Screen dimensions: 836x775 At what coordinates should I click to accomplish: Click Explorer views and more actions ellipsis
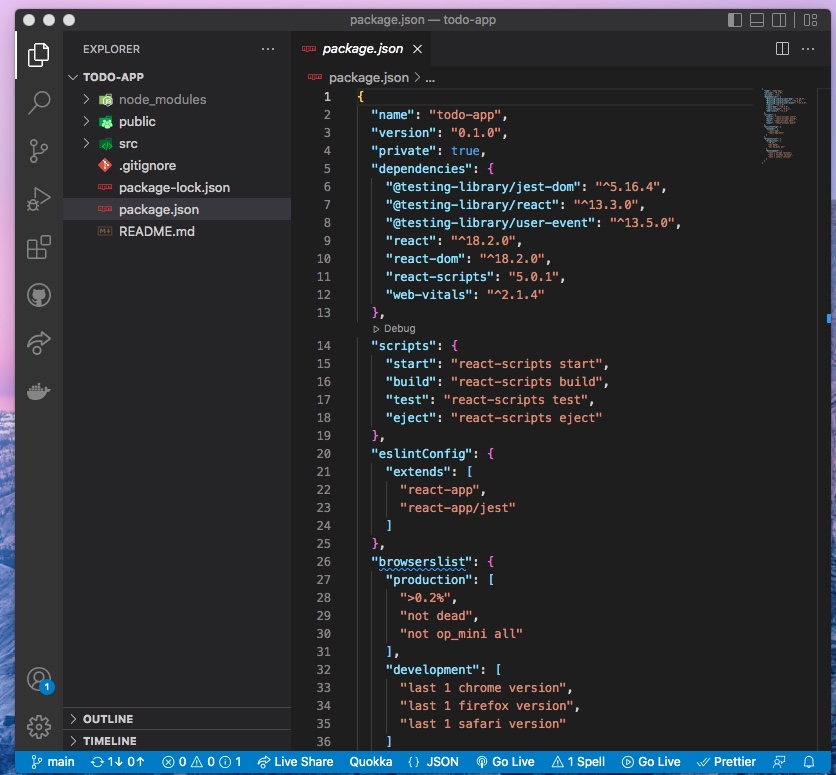point(268,49)
